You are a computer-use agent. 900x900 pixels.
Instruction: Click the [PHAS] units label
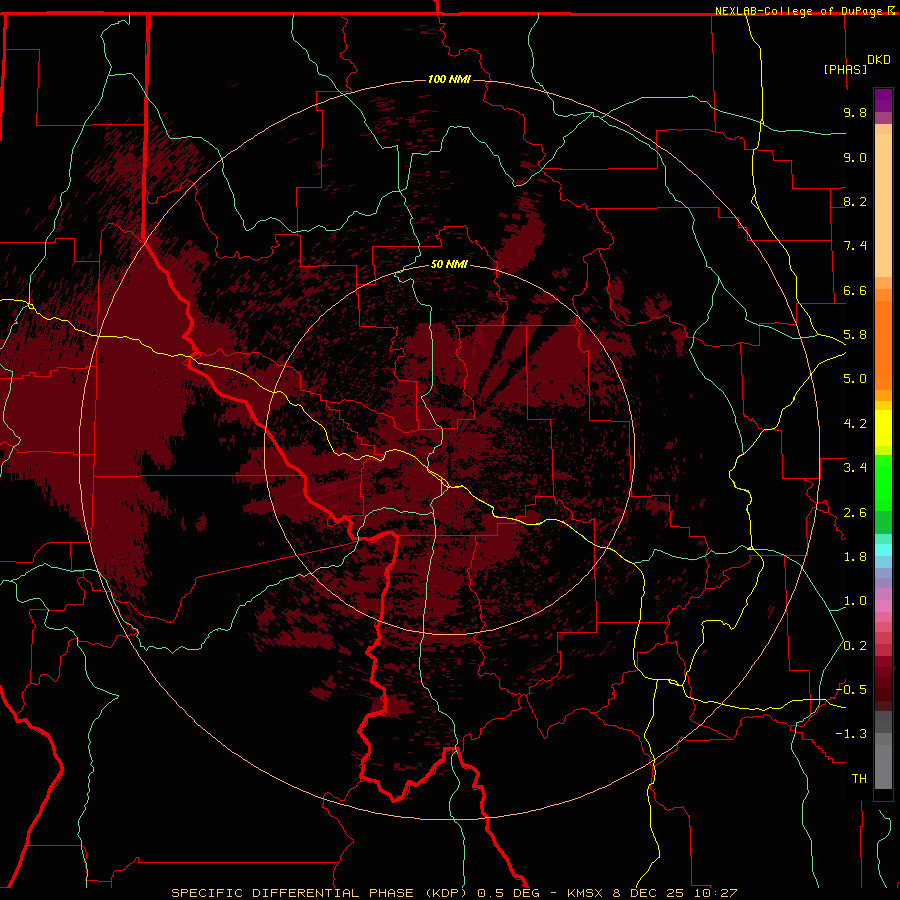click(x=845, y=69)
